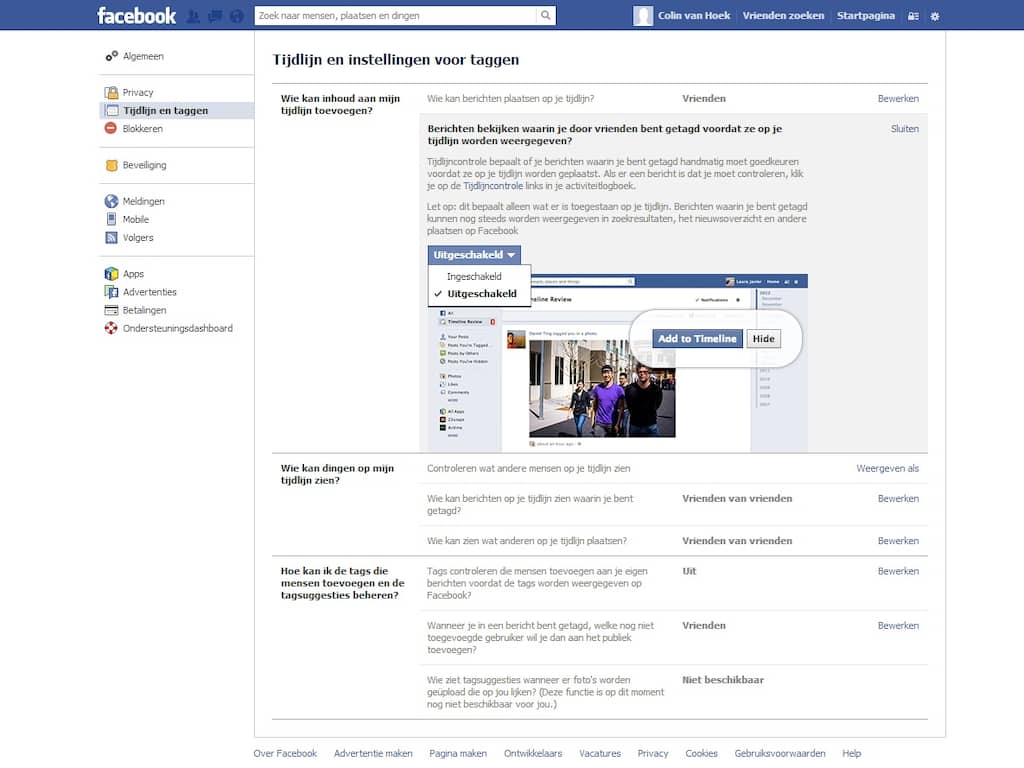Open Over Facebook footer link
This screenshot has height=768, width=1024.
tap(285, 753)
